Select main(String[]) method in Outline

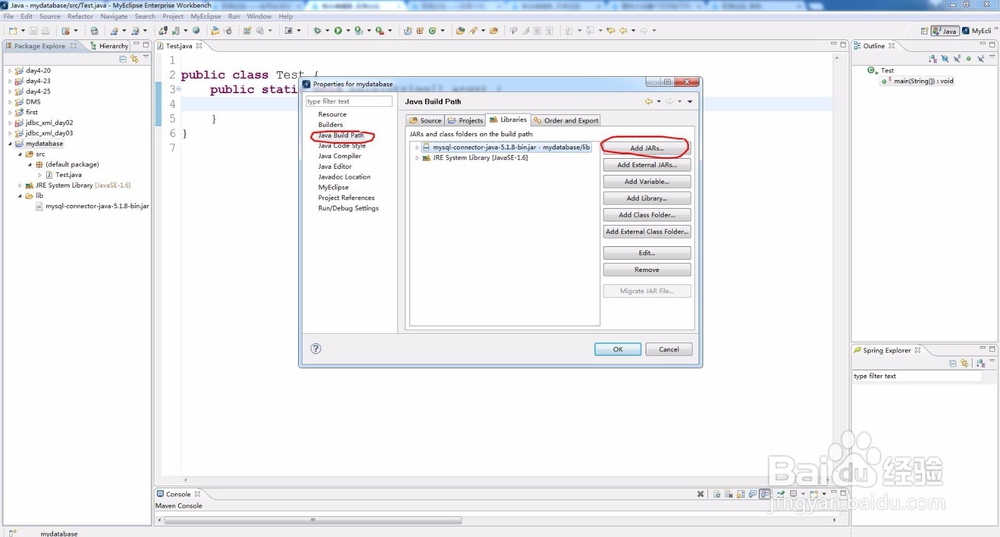(x=917, y=81)
